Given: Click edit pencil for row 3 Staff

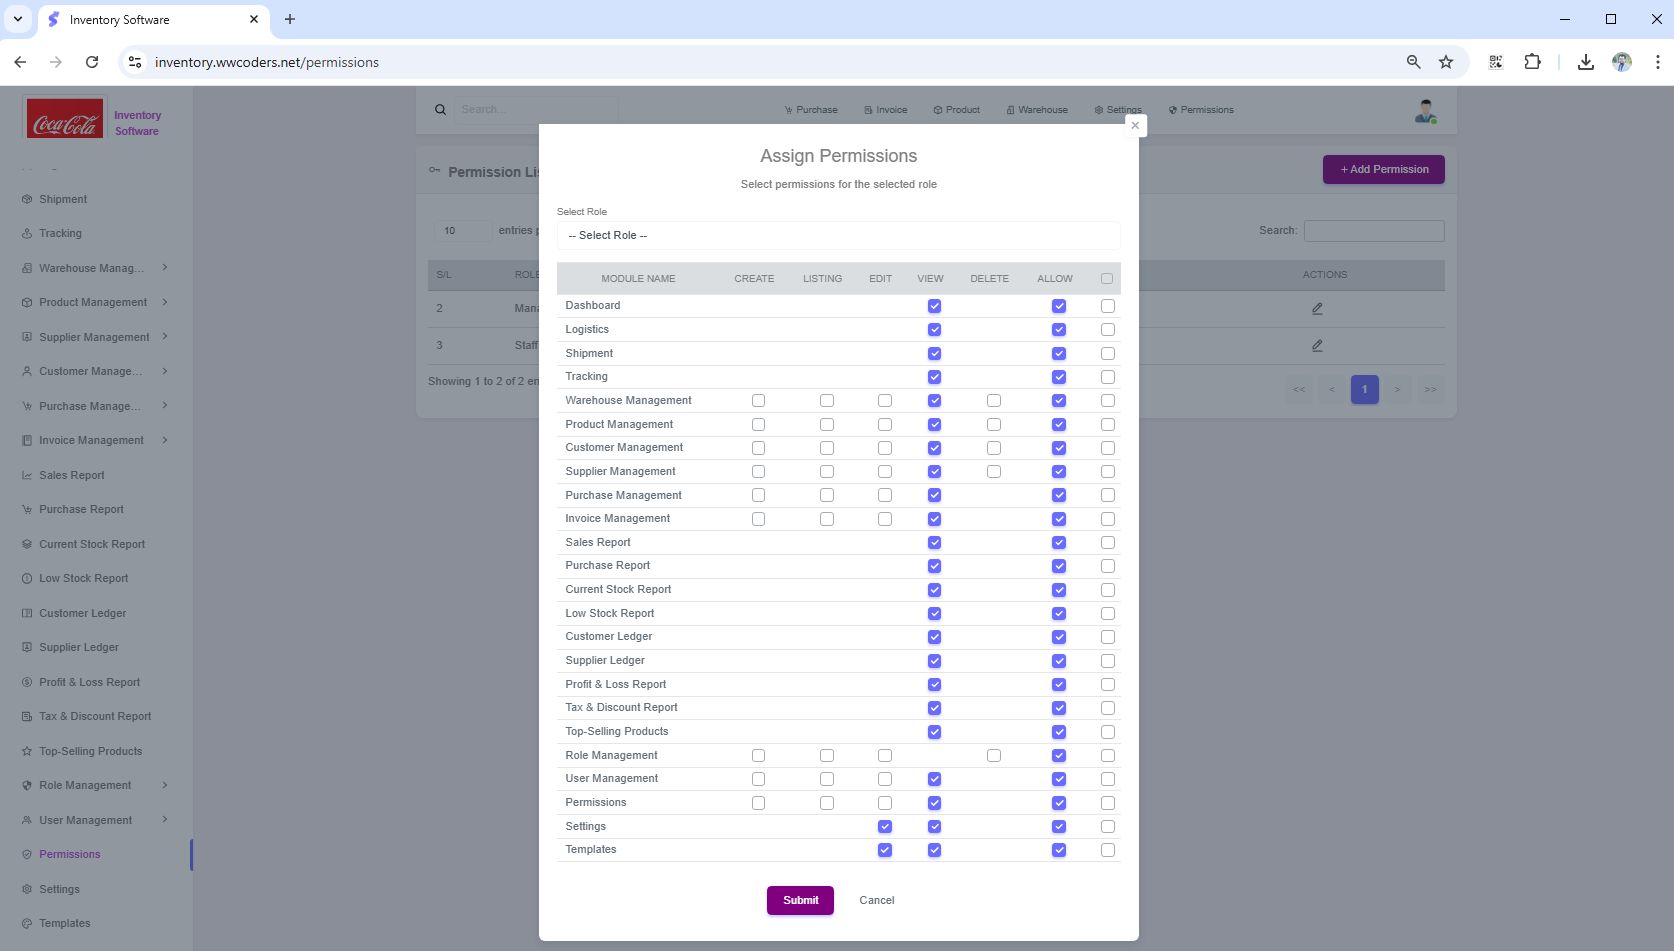Looking at the screenshot, I should [x=1317, y=345].
